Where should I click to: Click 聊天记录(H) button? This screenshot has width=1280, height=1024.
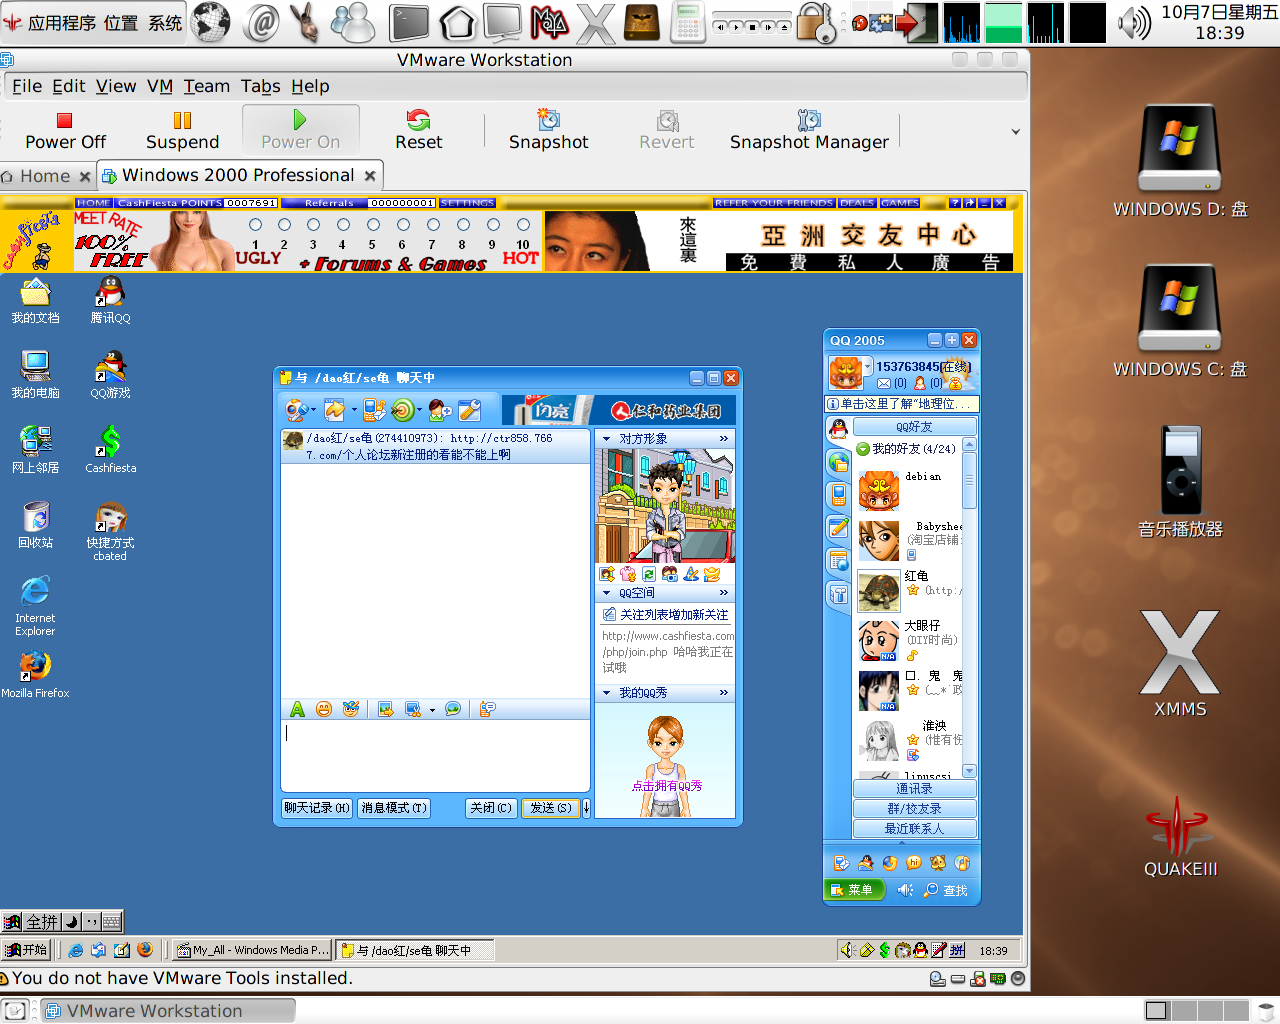pyautogui.click(x=317, y=808)
